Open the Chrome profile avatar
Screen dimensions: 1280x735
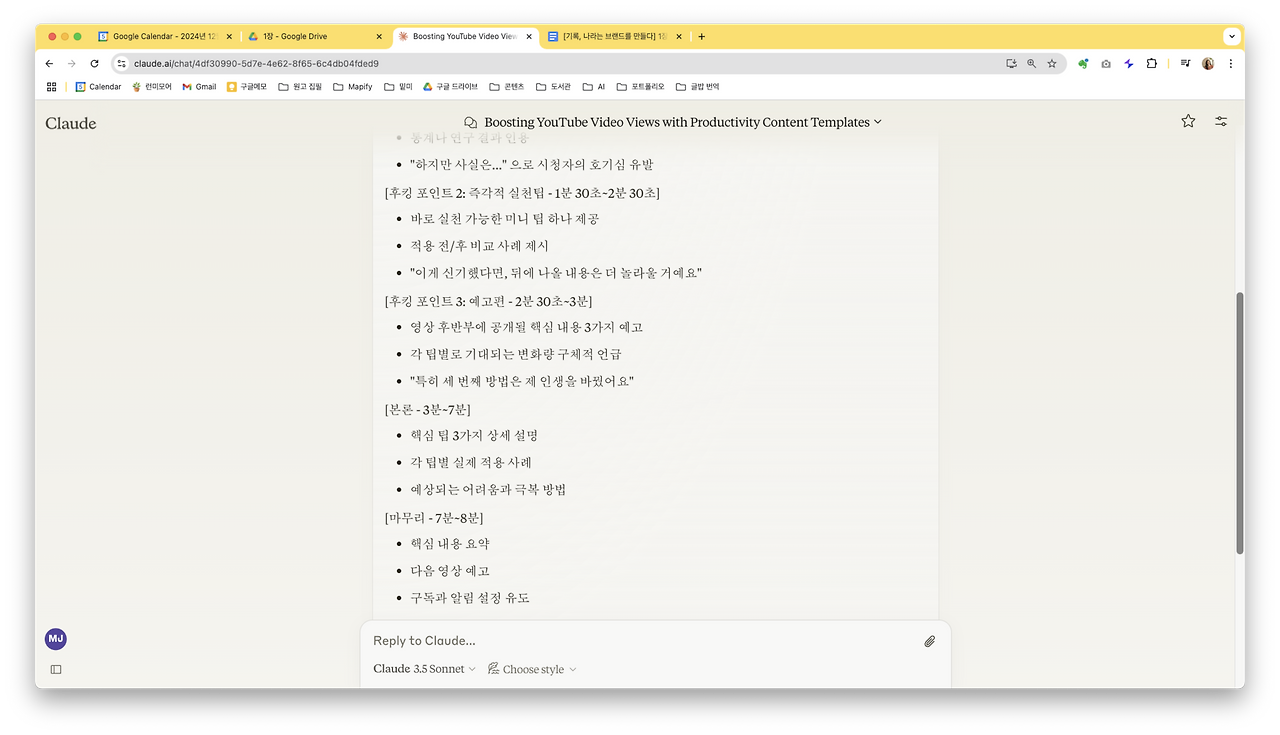pyautogui.click(x=1208, y=63)
